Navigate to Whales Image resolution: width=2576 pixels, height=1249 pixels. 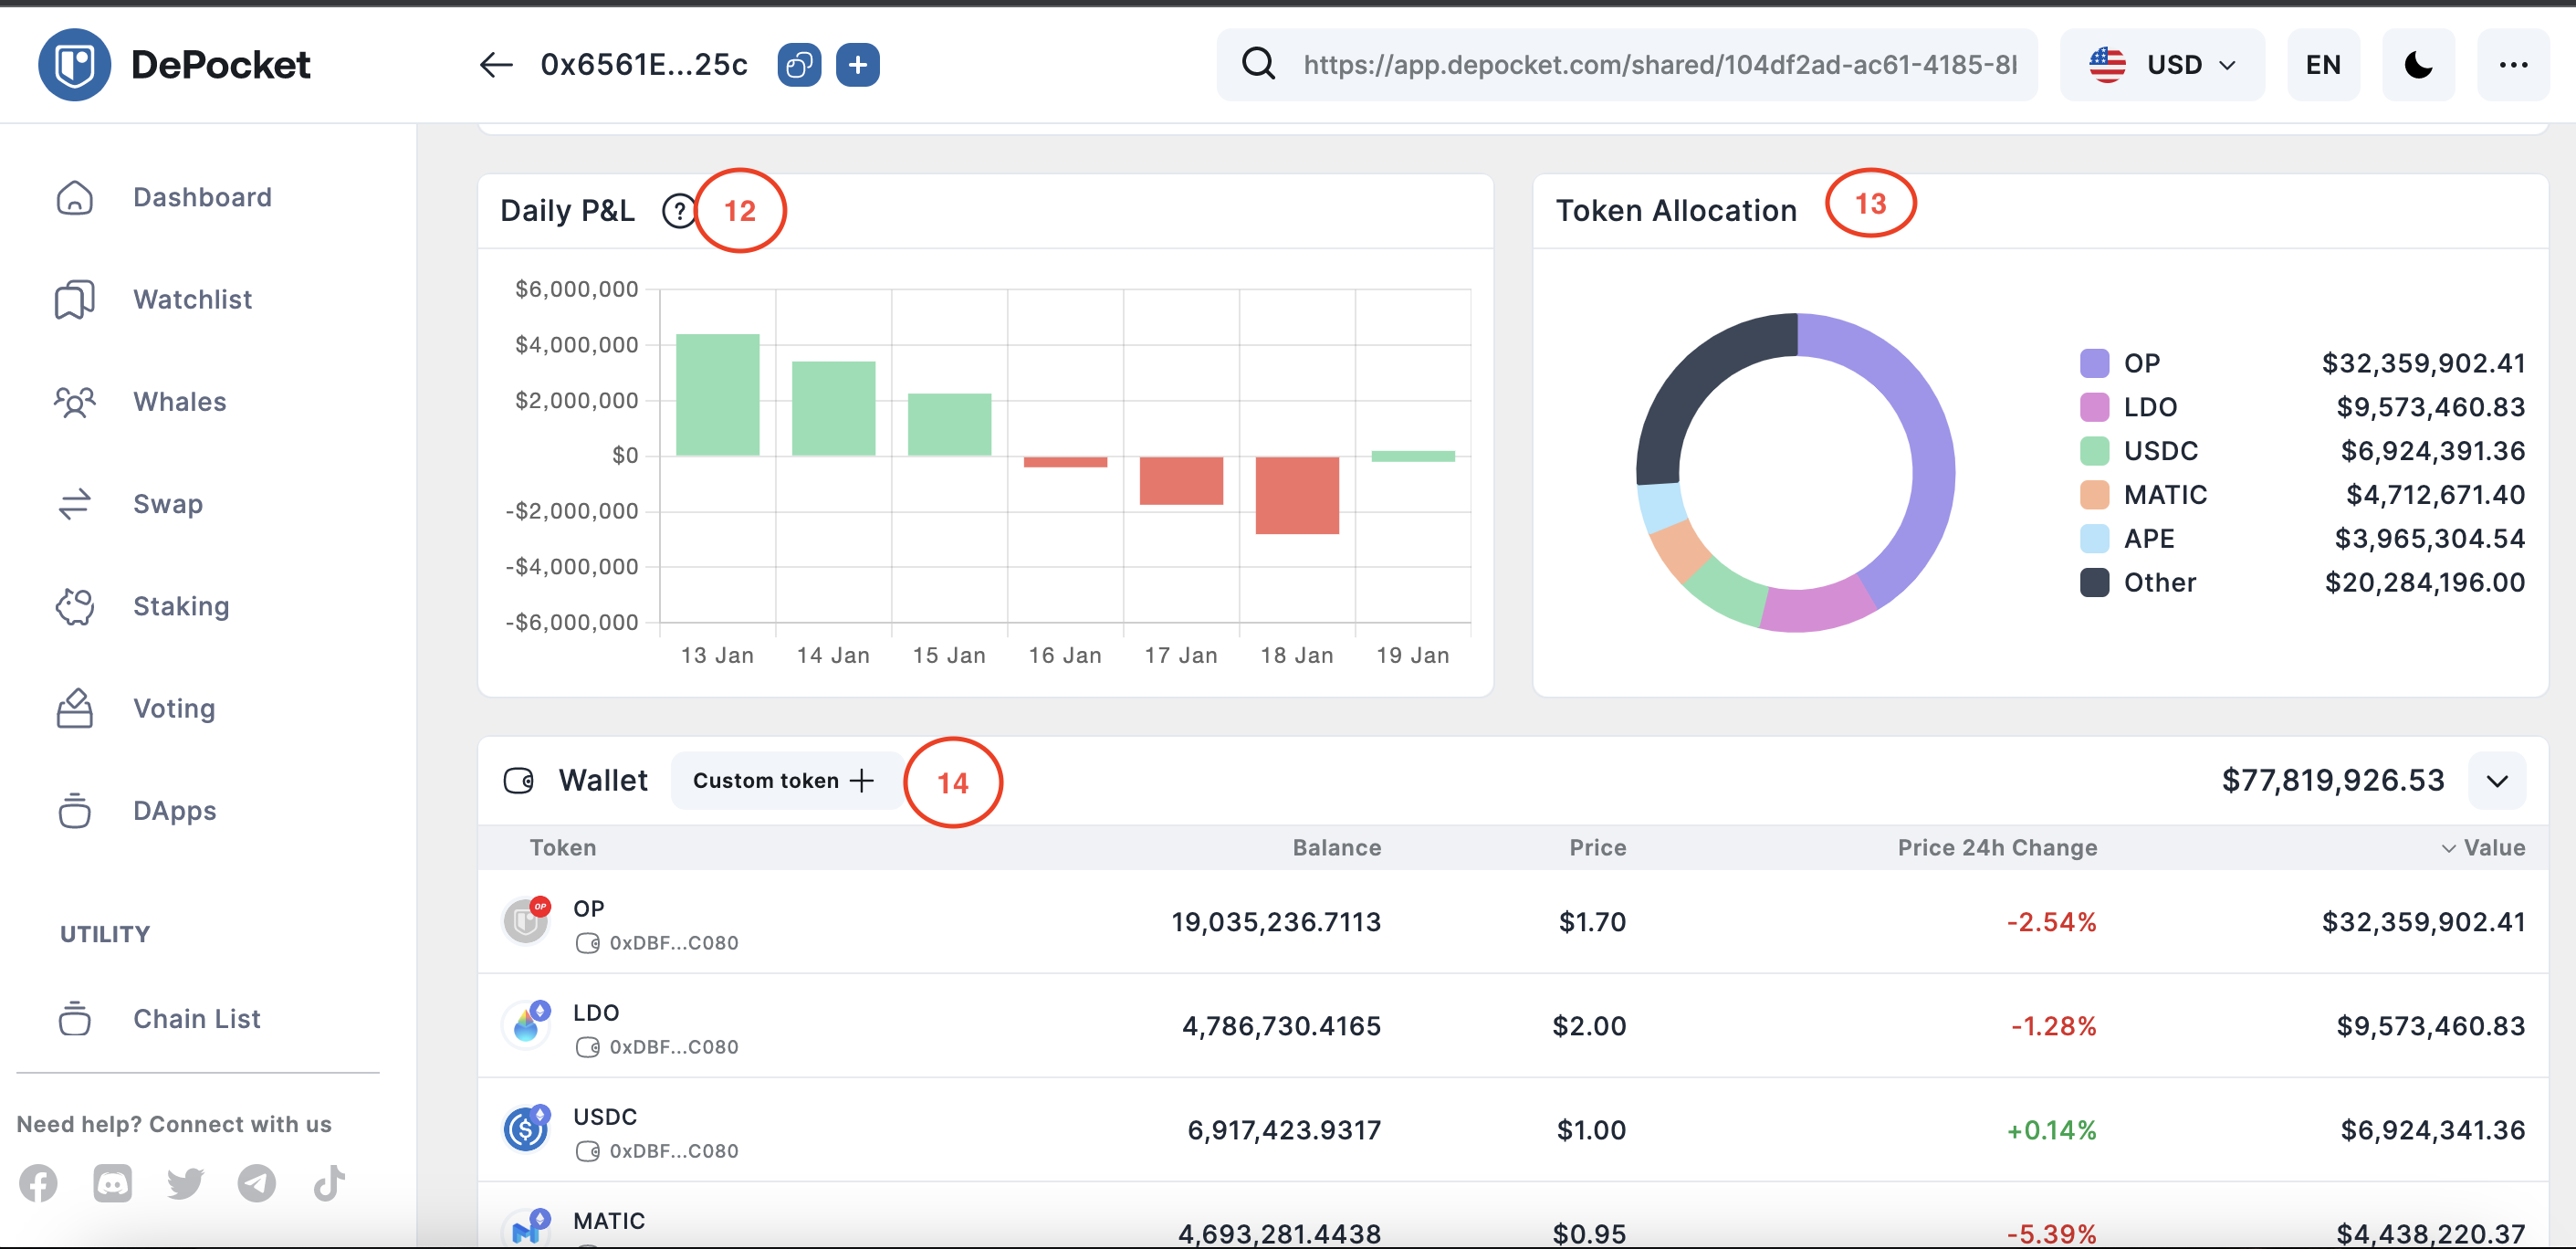[x=180, y=402]
